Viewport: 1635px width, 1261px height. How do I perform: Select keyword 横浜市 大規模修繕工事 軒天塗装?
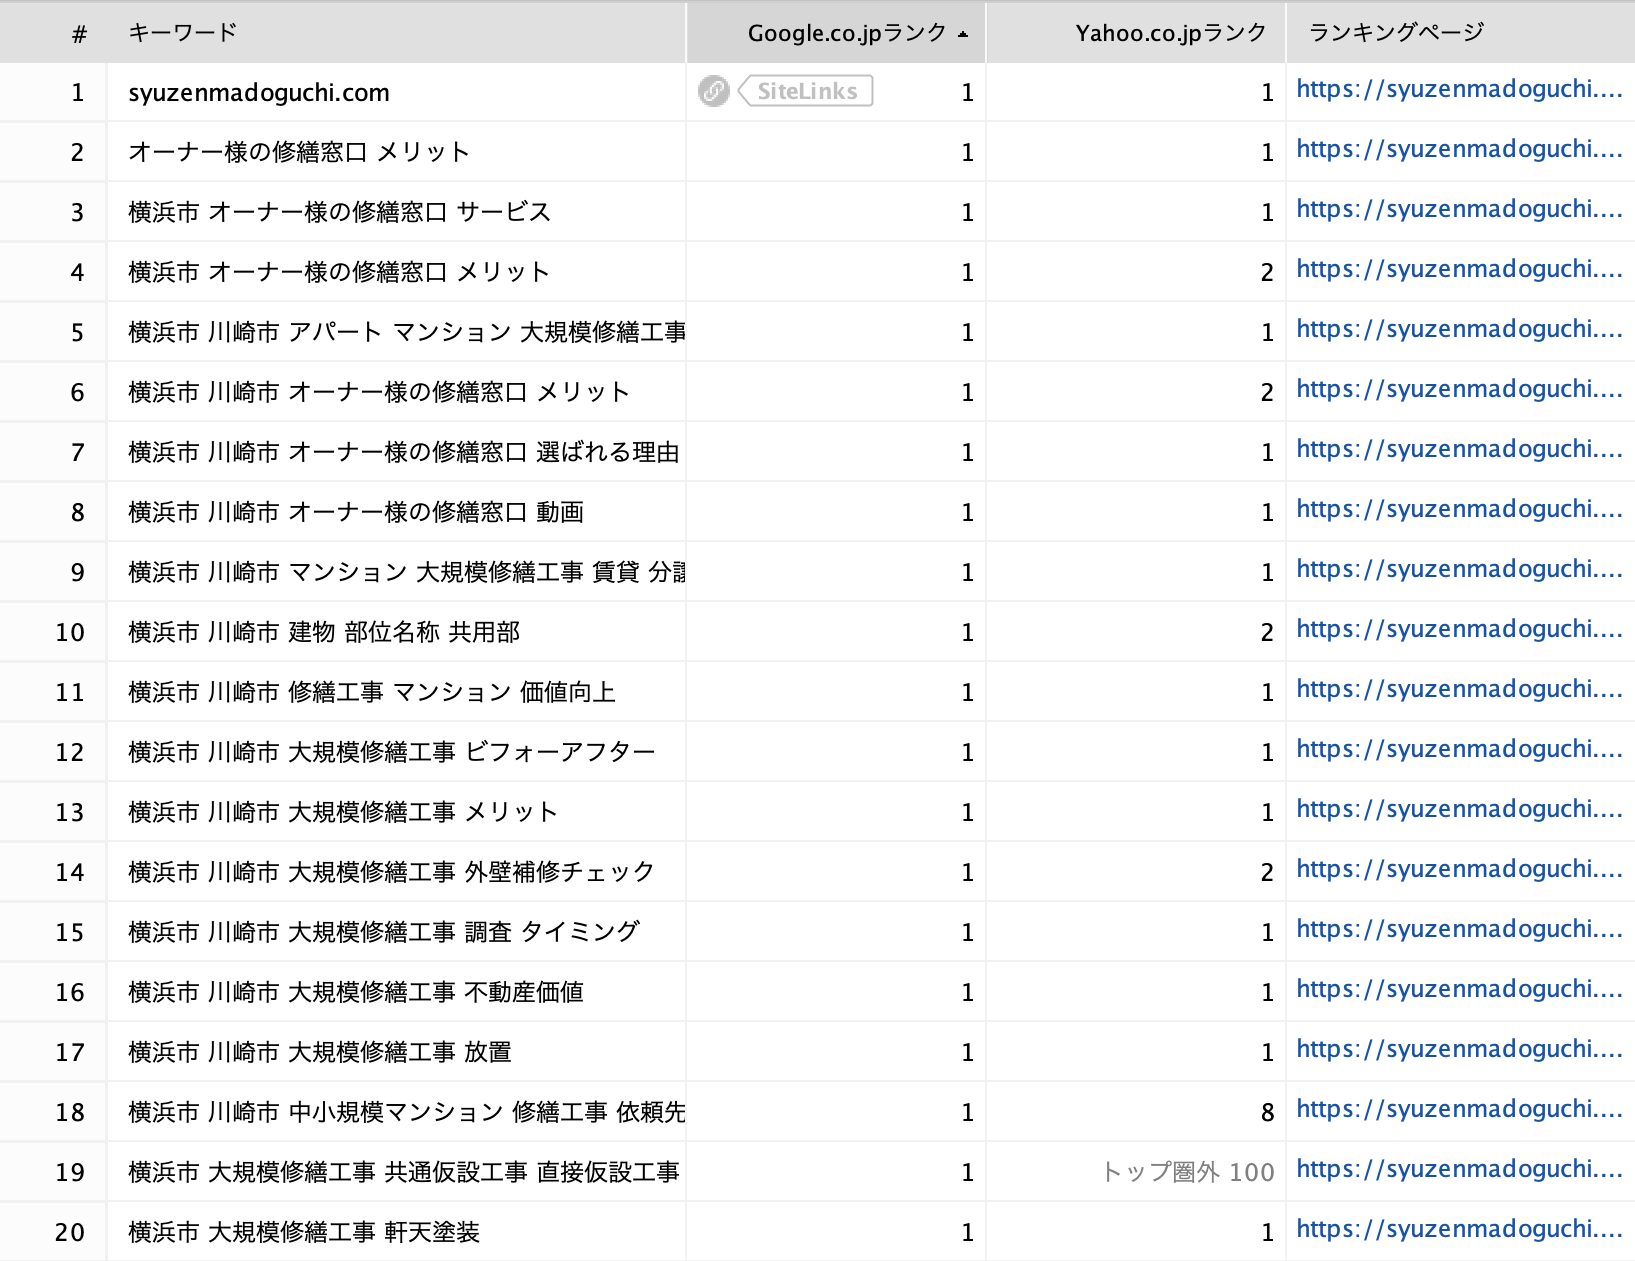click(x=304, y=1232)
